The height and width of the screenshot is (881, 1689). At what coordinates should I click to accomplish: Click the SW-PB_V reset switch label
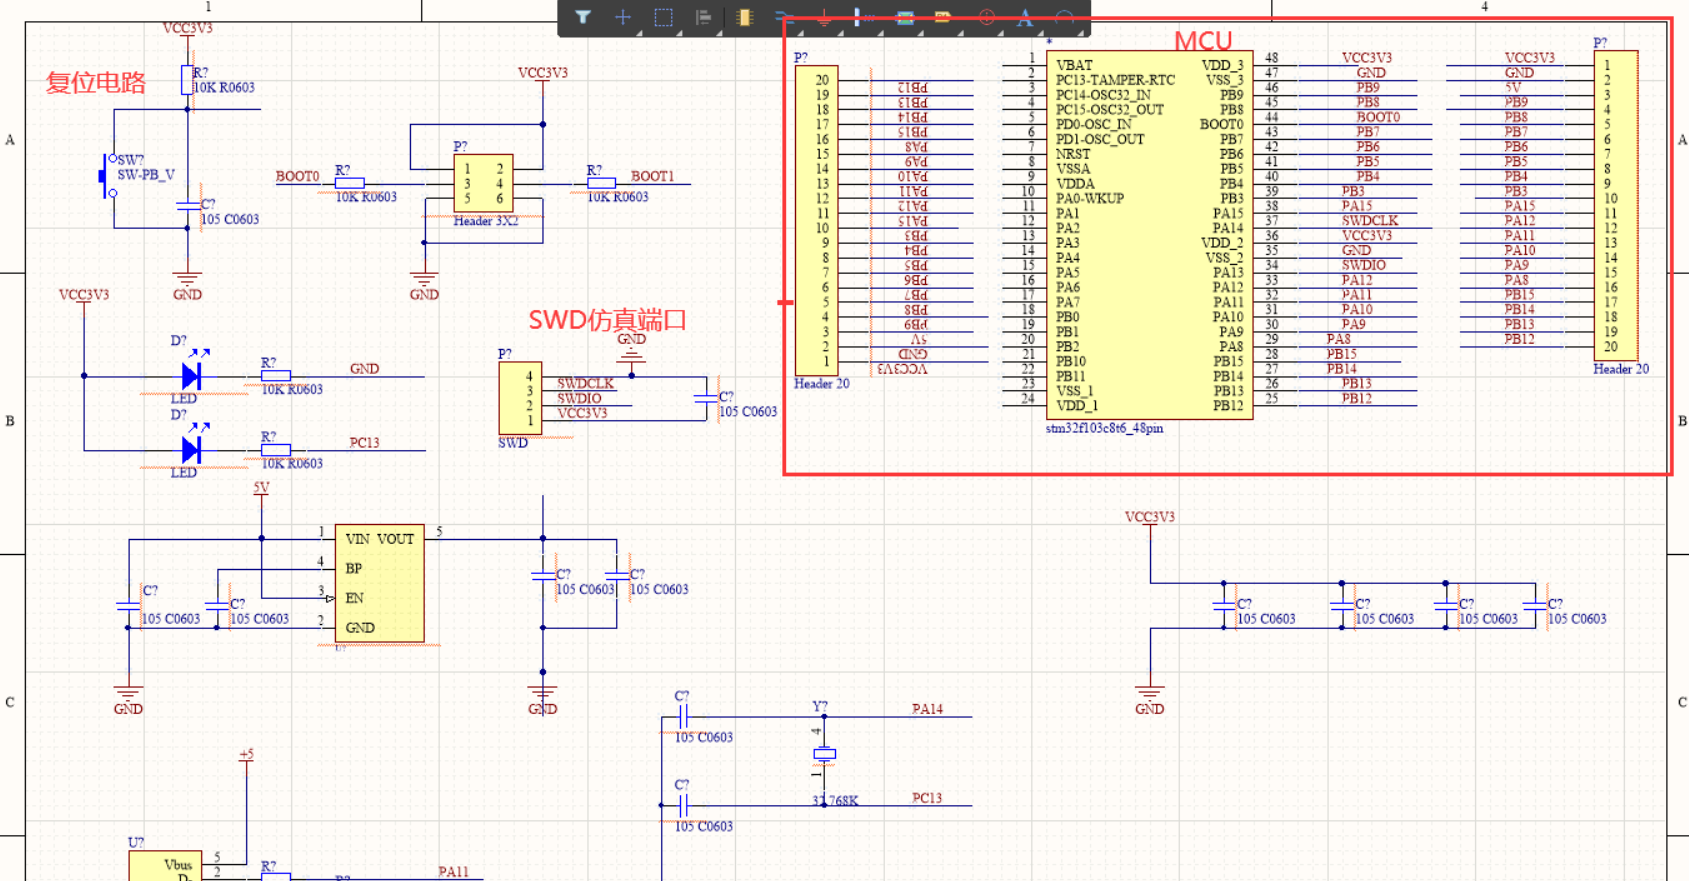[x=146, y=174]
